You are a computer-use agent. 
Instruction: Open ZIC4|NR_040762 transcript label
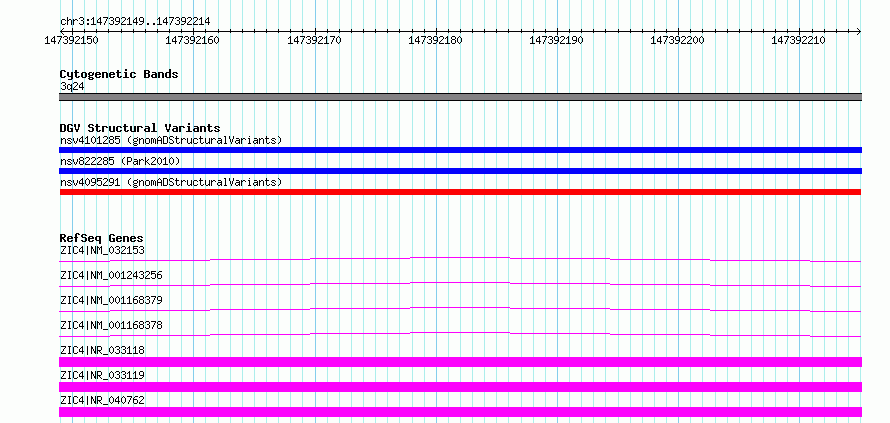coord(102,400)
